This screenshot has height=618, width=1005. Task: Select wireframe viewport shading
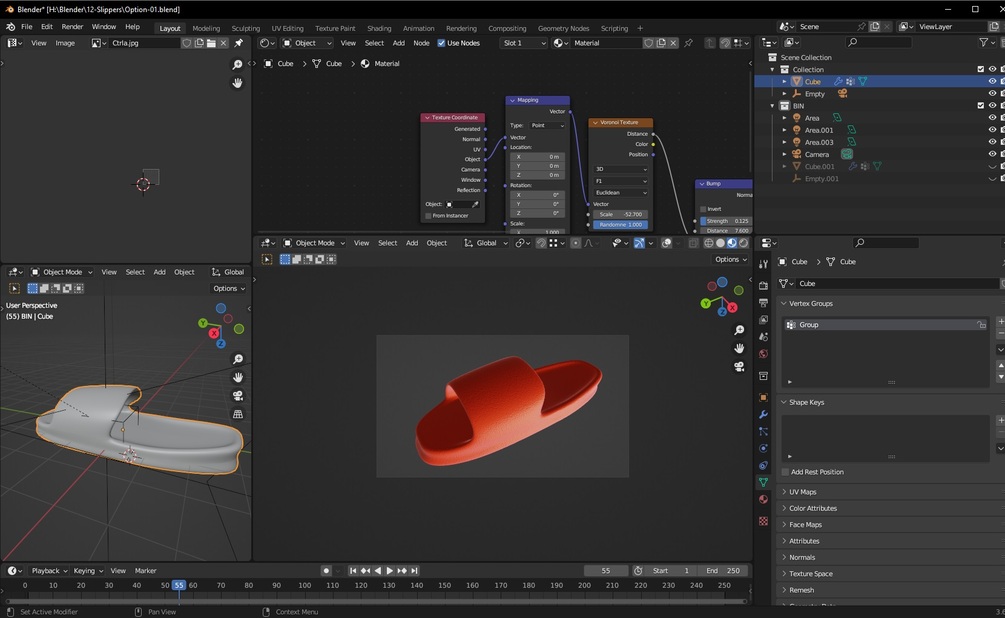709,243
